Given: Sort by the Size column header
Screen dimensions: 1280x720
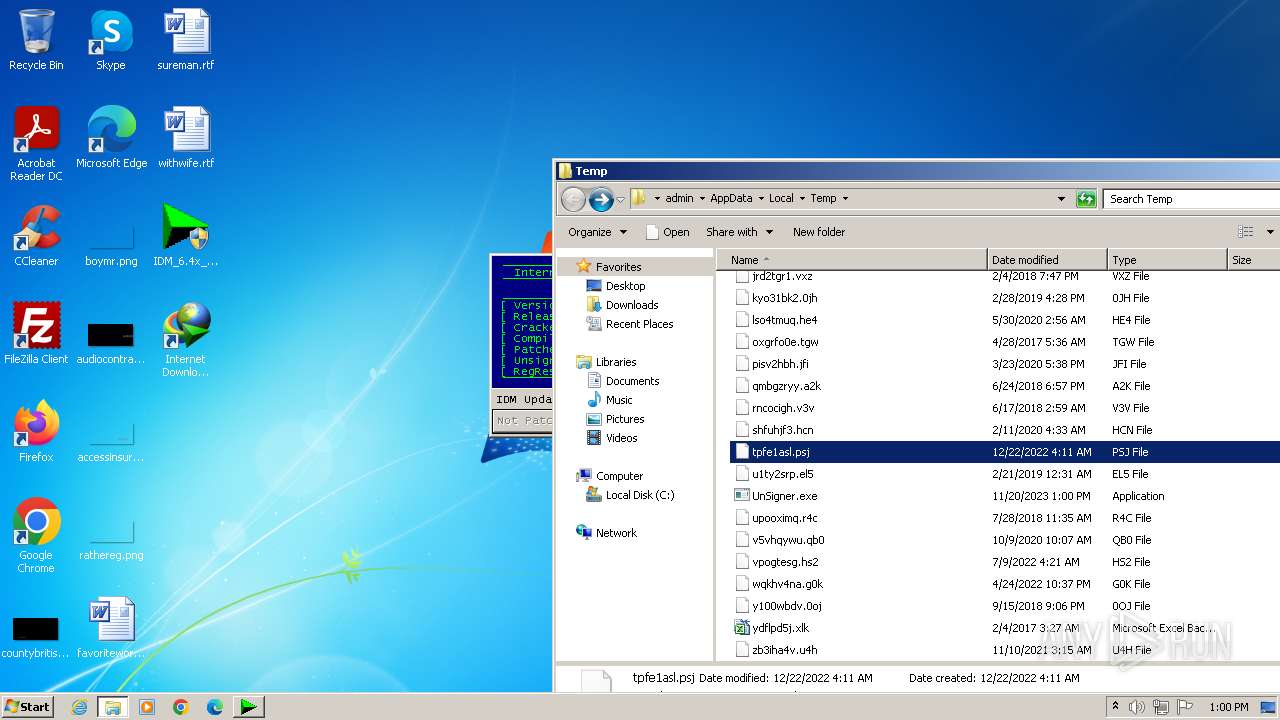Looking at the screenshot, I should coord(1253,260).
